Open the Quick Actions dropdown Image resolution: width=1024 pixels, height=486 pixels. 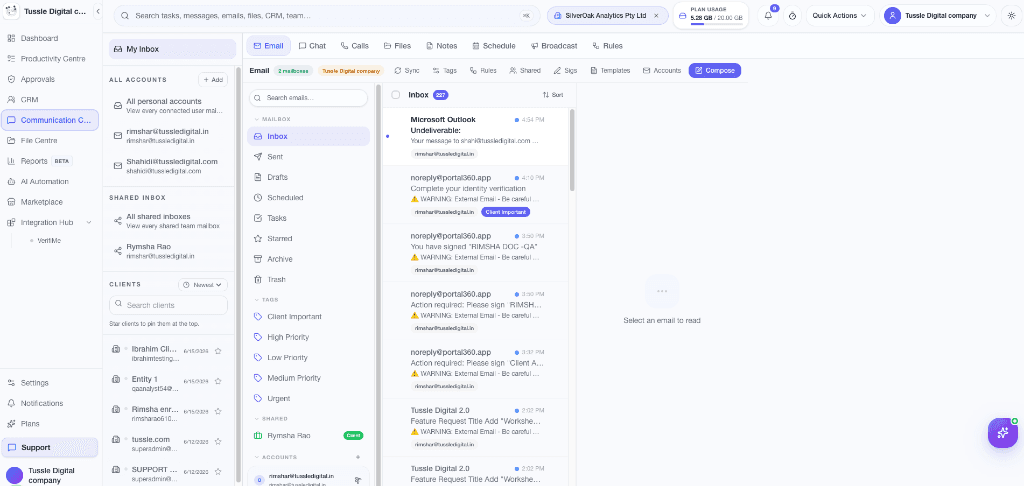tap(840, 16)
